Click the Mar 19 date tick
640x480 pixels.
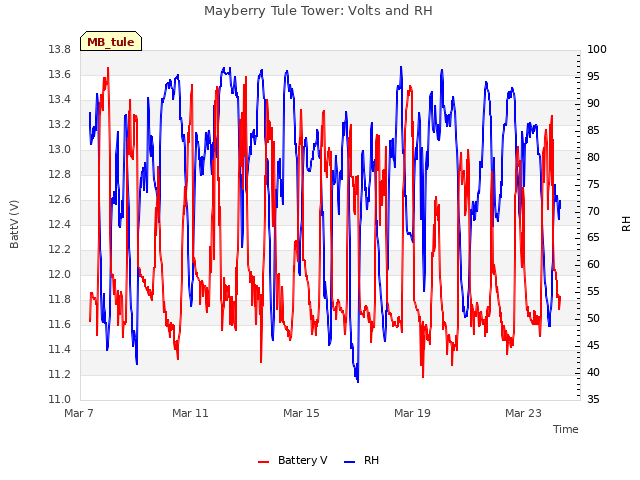point(412,413)
